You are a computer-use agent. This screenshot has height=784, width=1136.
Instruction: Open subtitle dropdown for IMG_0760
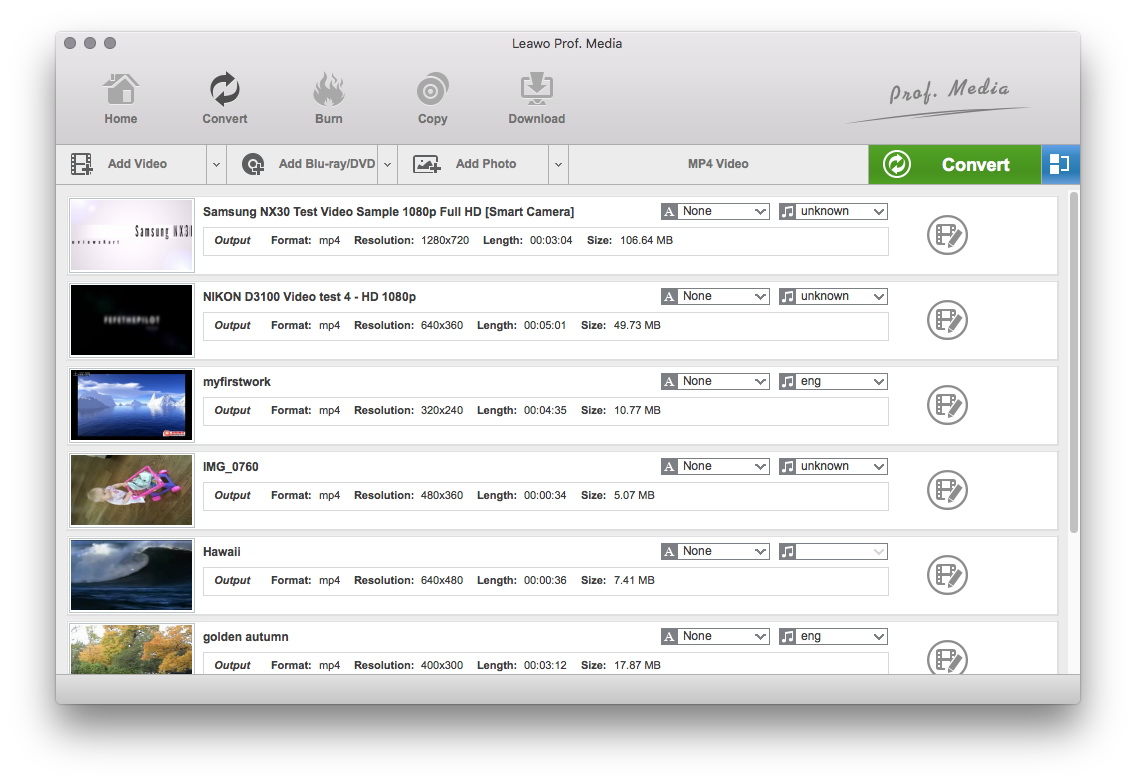715,466
